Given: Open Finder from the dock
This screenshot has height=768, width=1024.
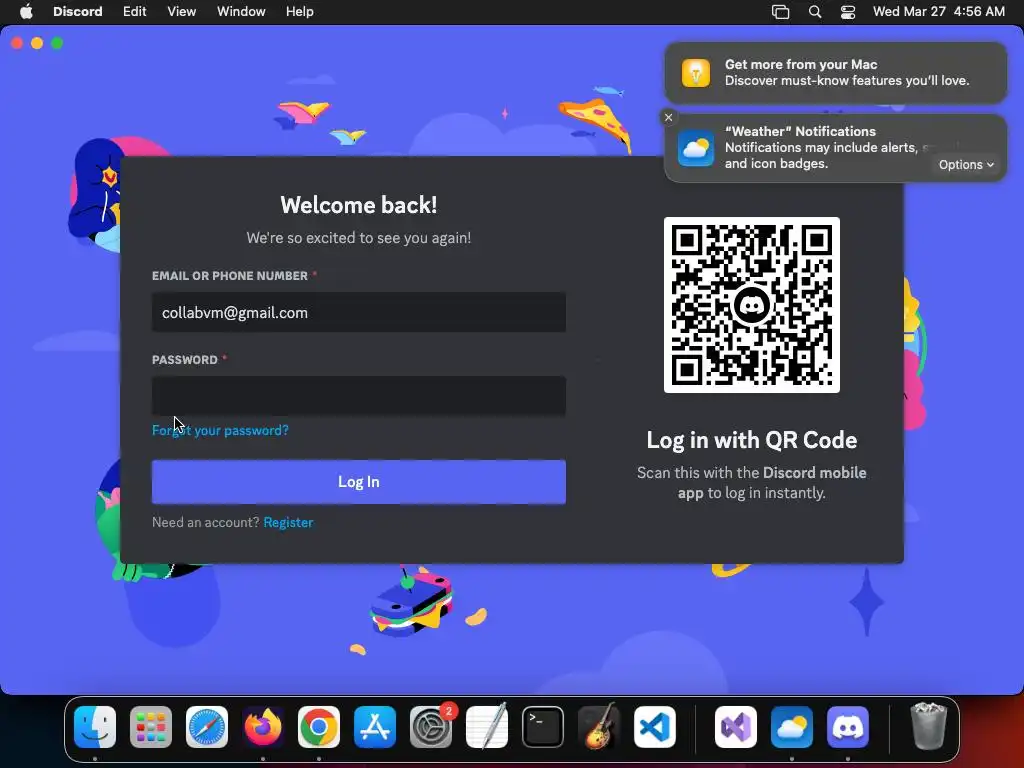Looking at the screenshot, I should point(95,727).
